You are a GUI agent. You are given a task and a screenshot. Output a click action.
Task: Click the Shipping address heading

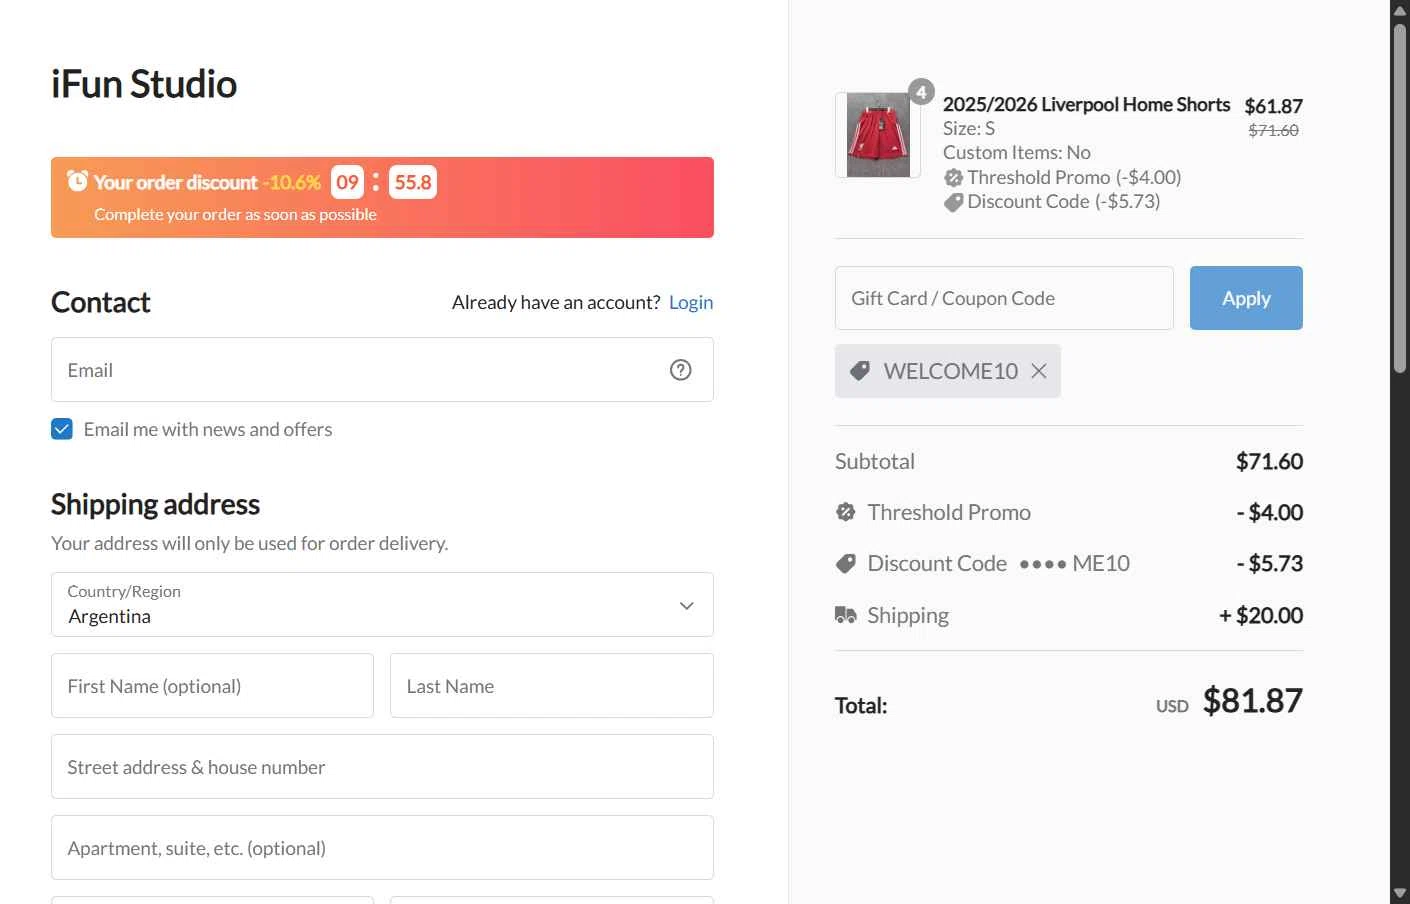(155, 504)
